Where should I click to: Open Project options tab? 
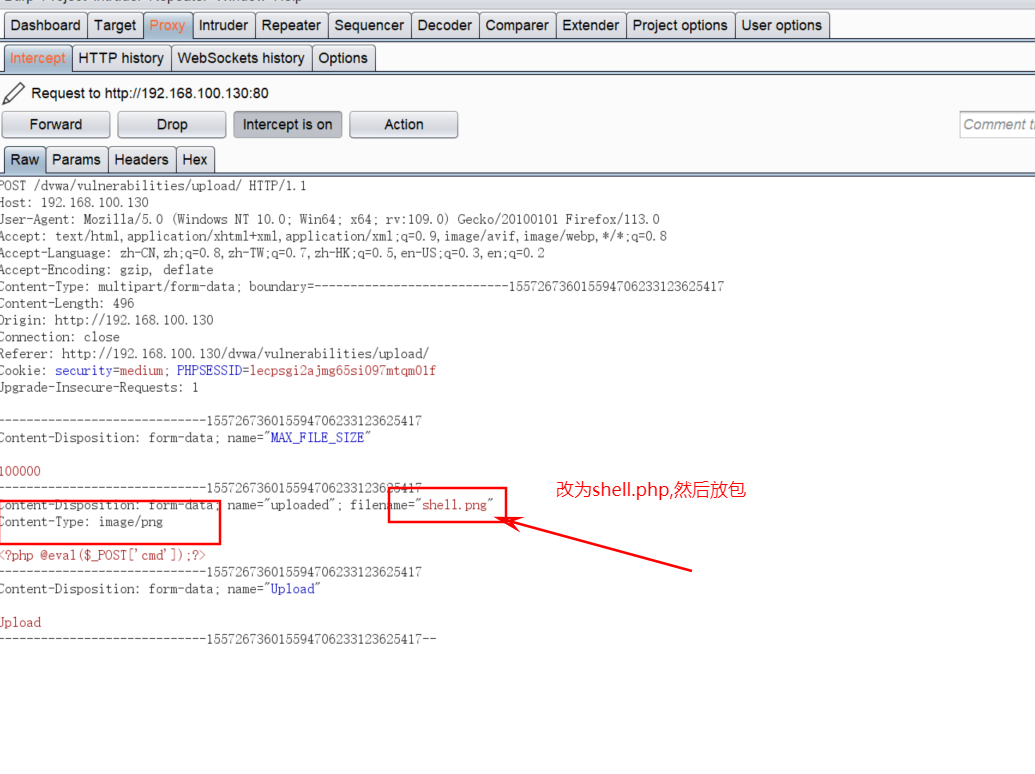pyautogui.click(x=680, y=26)
